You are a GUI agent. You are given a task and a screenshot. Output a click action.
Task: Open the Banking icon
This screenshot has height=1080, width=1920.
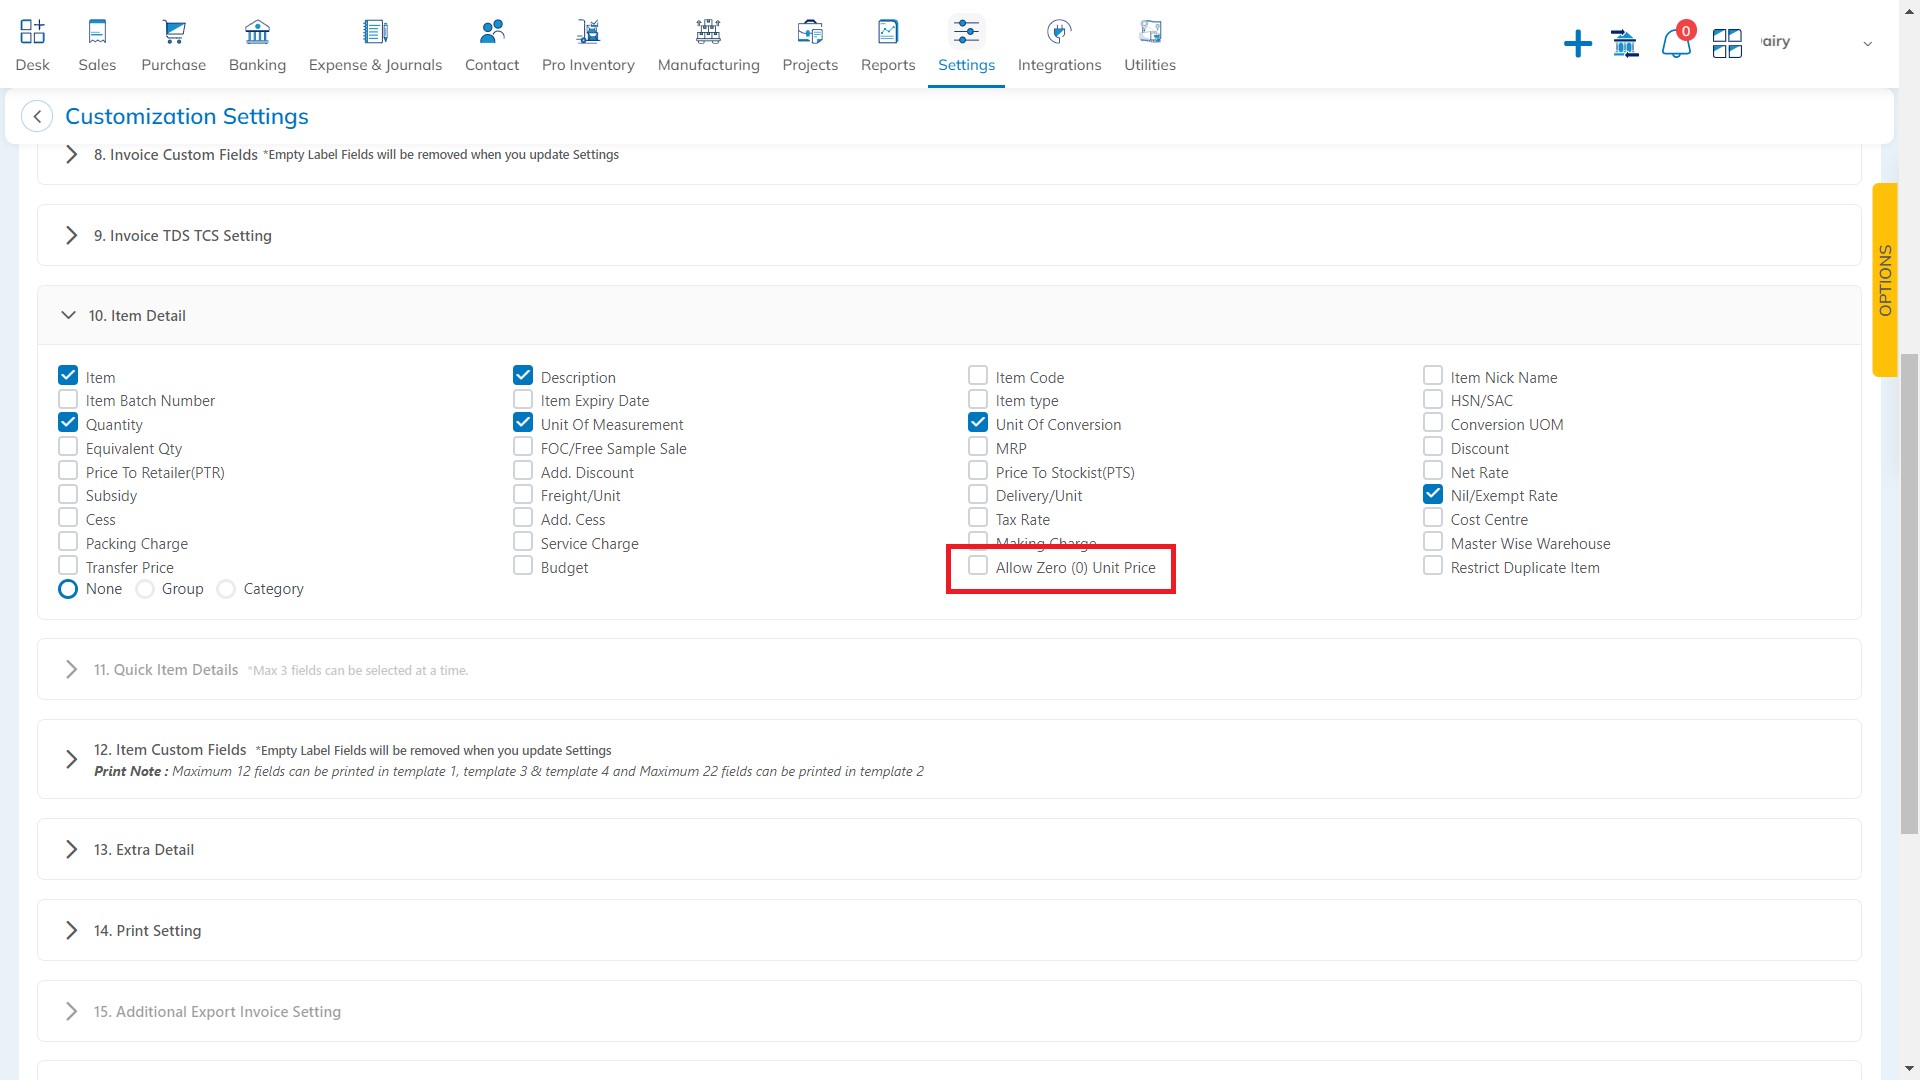coord(257,32)
